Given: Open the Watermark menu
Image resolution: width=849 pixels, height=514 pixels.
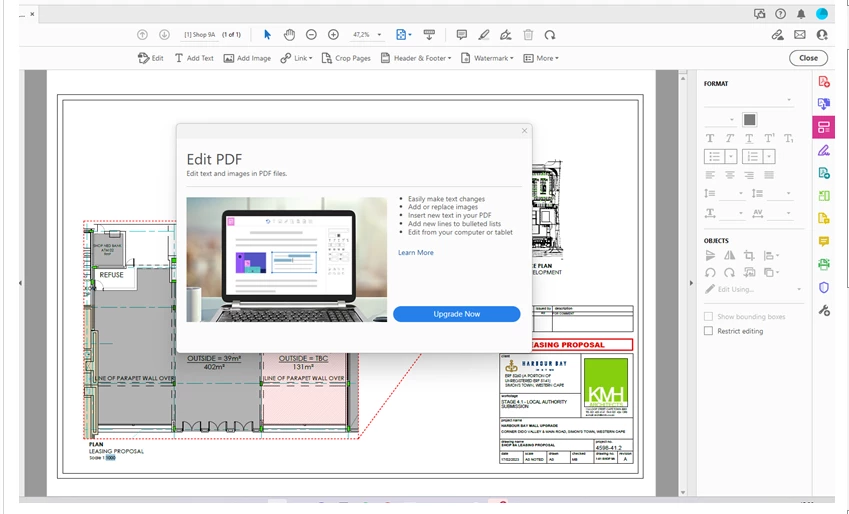Looking at the screenshot, I should pos(487,58).
